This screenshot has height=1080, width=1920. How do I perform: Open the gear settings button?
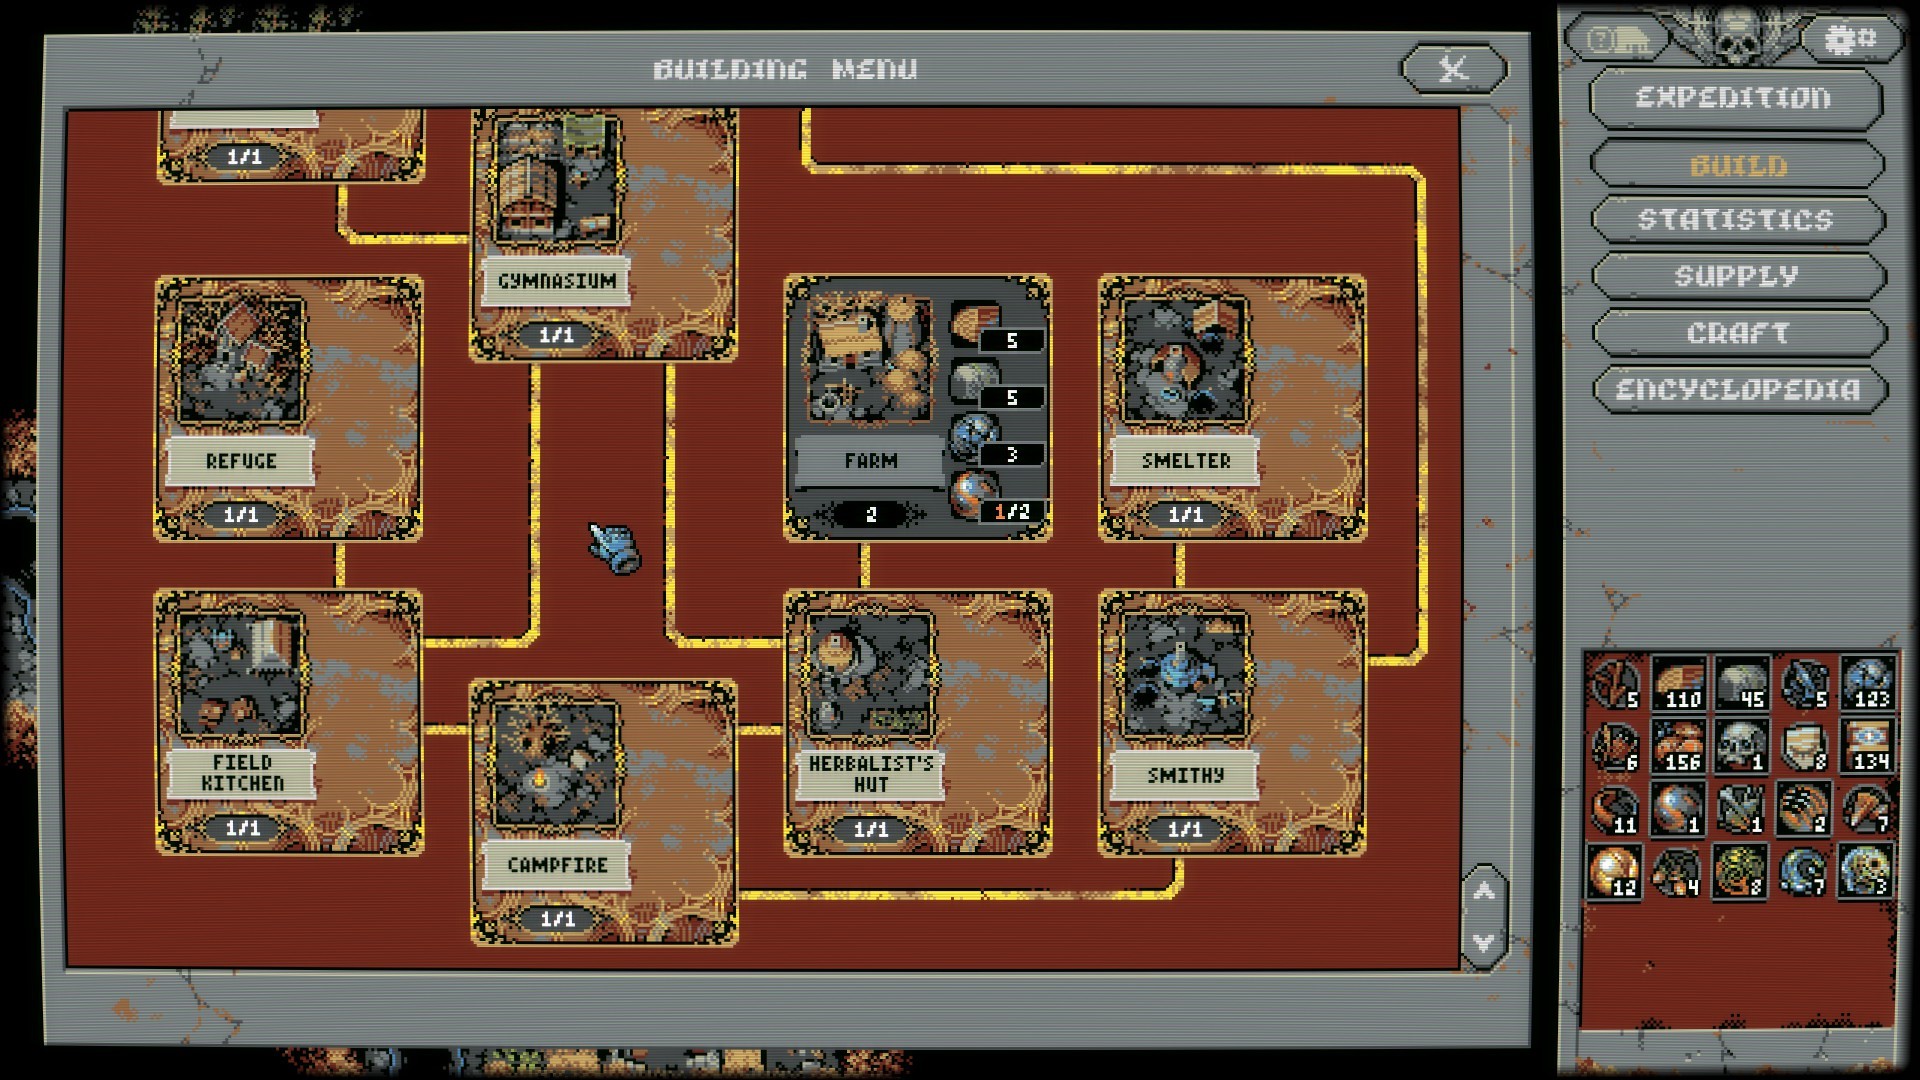pyautogui.click(x=1850, y=40)
